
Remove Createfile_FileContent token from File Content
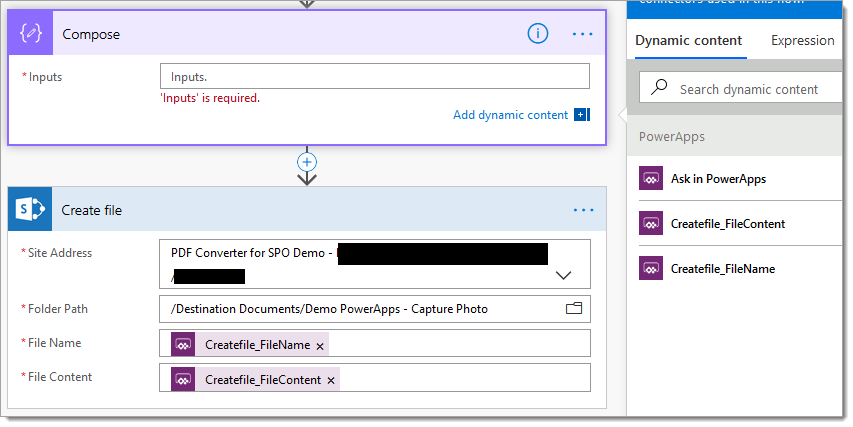(331, 380)
